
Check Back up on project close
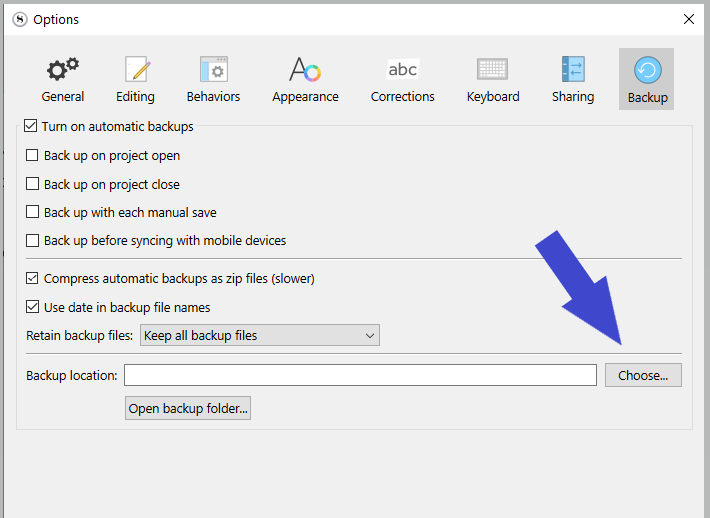pyautogui.click(x=33, y=184)
